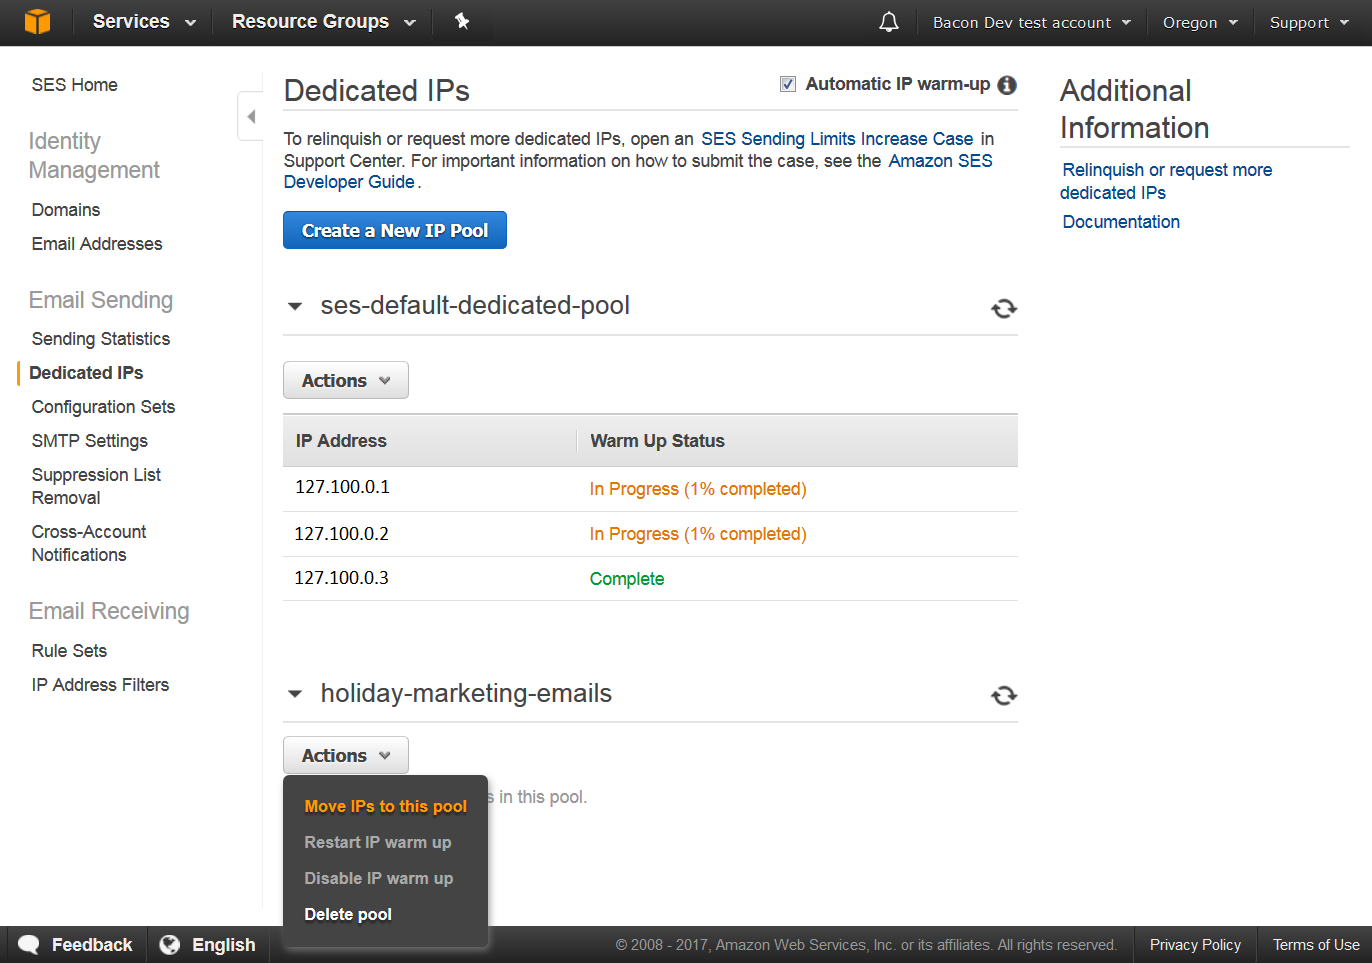Image resolution: width=1372 pixels, height=963 pixels.
Task: Click Create a New IP Pool button
Action: pos(395,230)
